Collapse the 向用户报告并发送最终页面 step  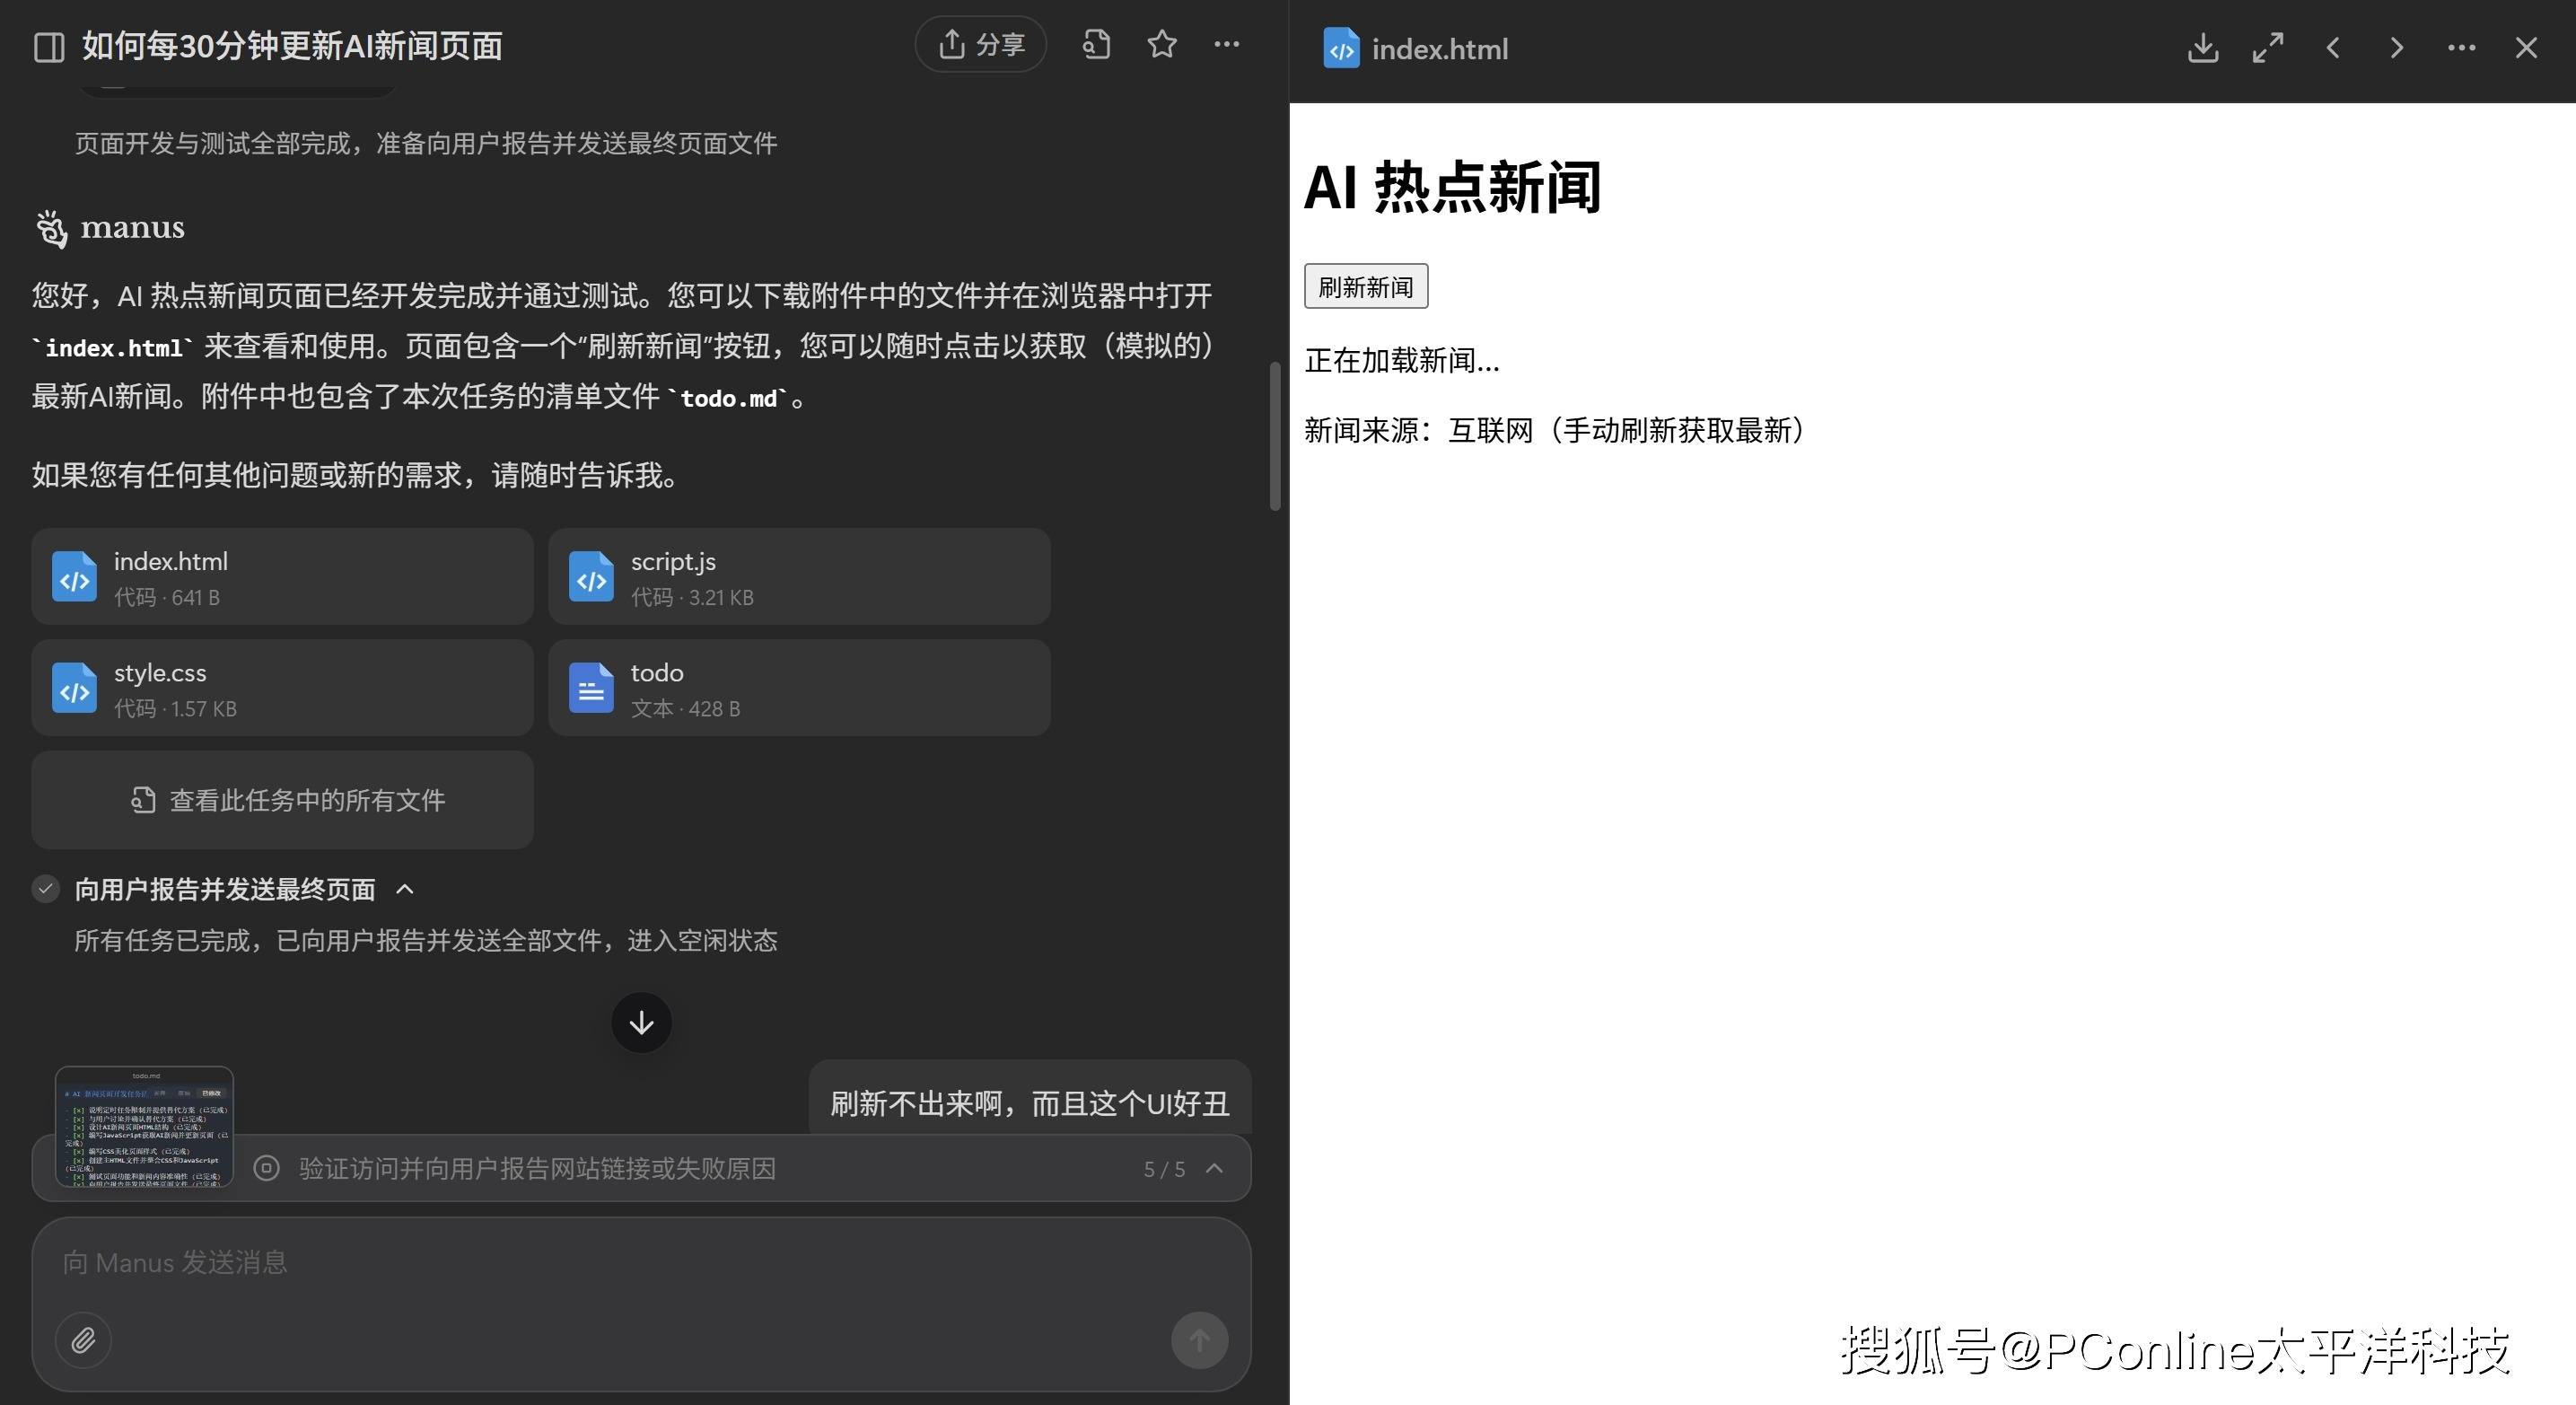click(405, 889)
